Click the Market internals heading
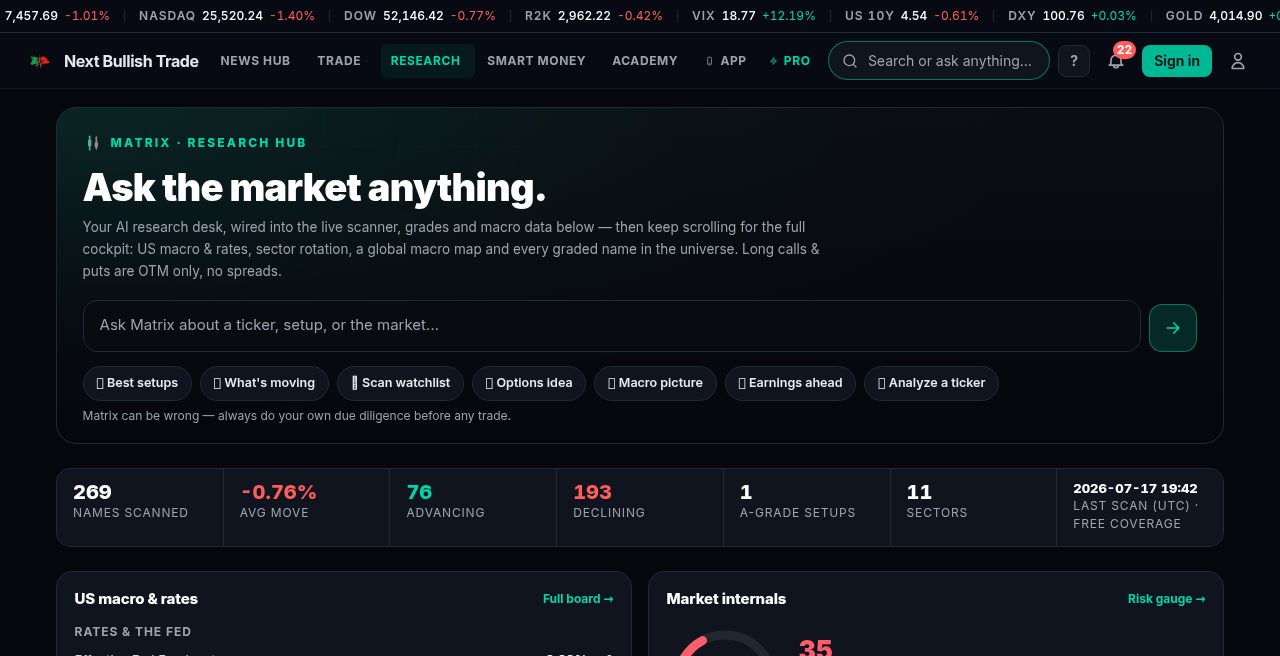This screenshot has width=1280, height=656. coord(726,599)
